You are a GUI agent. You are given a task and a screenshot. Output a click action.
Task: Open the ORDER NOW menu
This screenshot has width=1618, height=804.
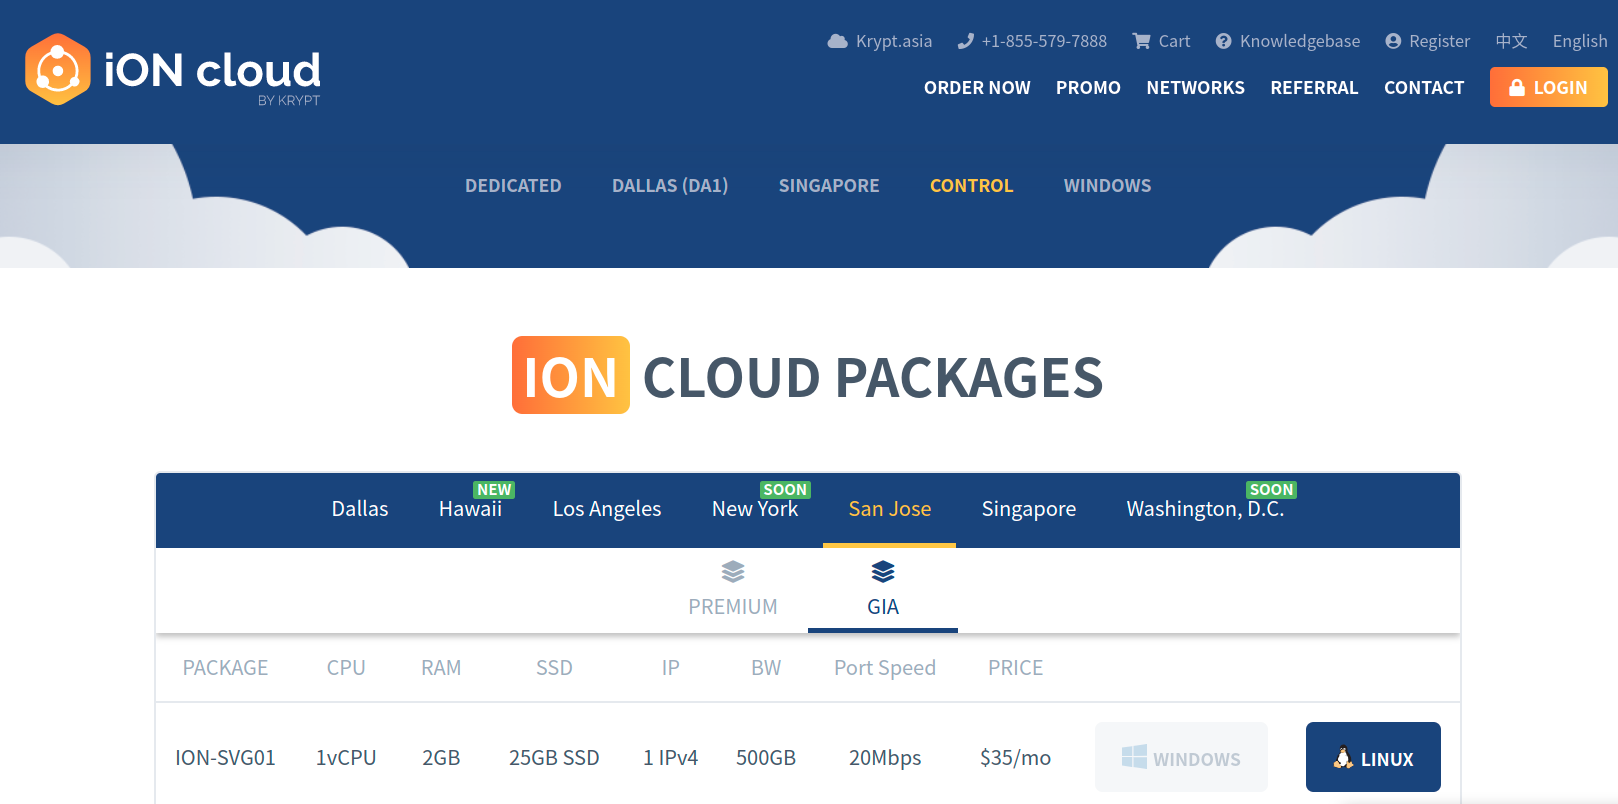coord(977,88)
